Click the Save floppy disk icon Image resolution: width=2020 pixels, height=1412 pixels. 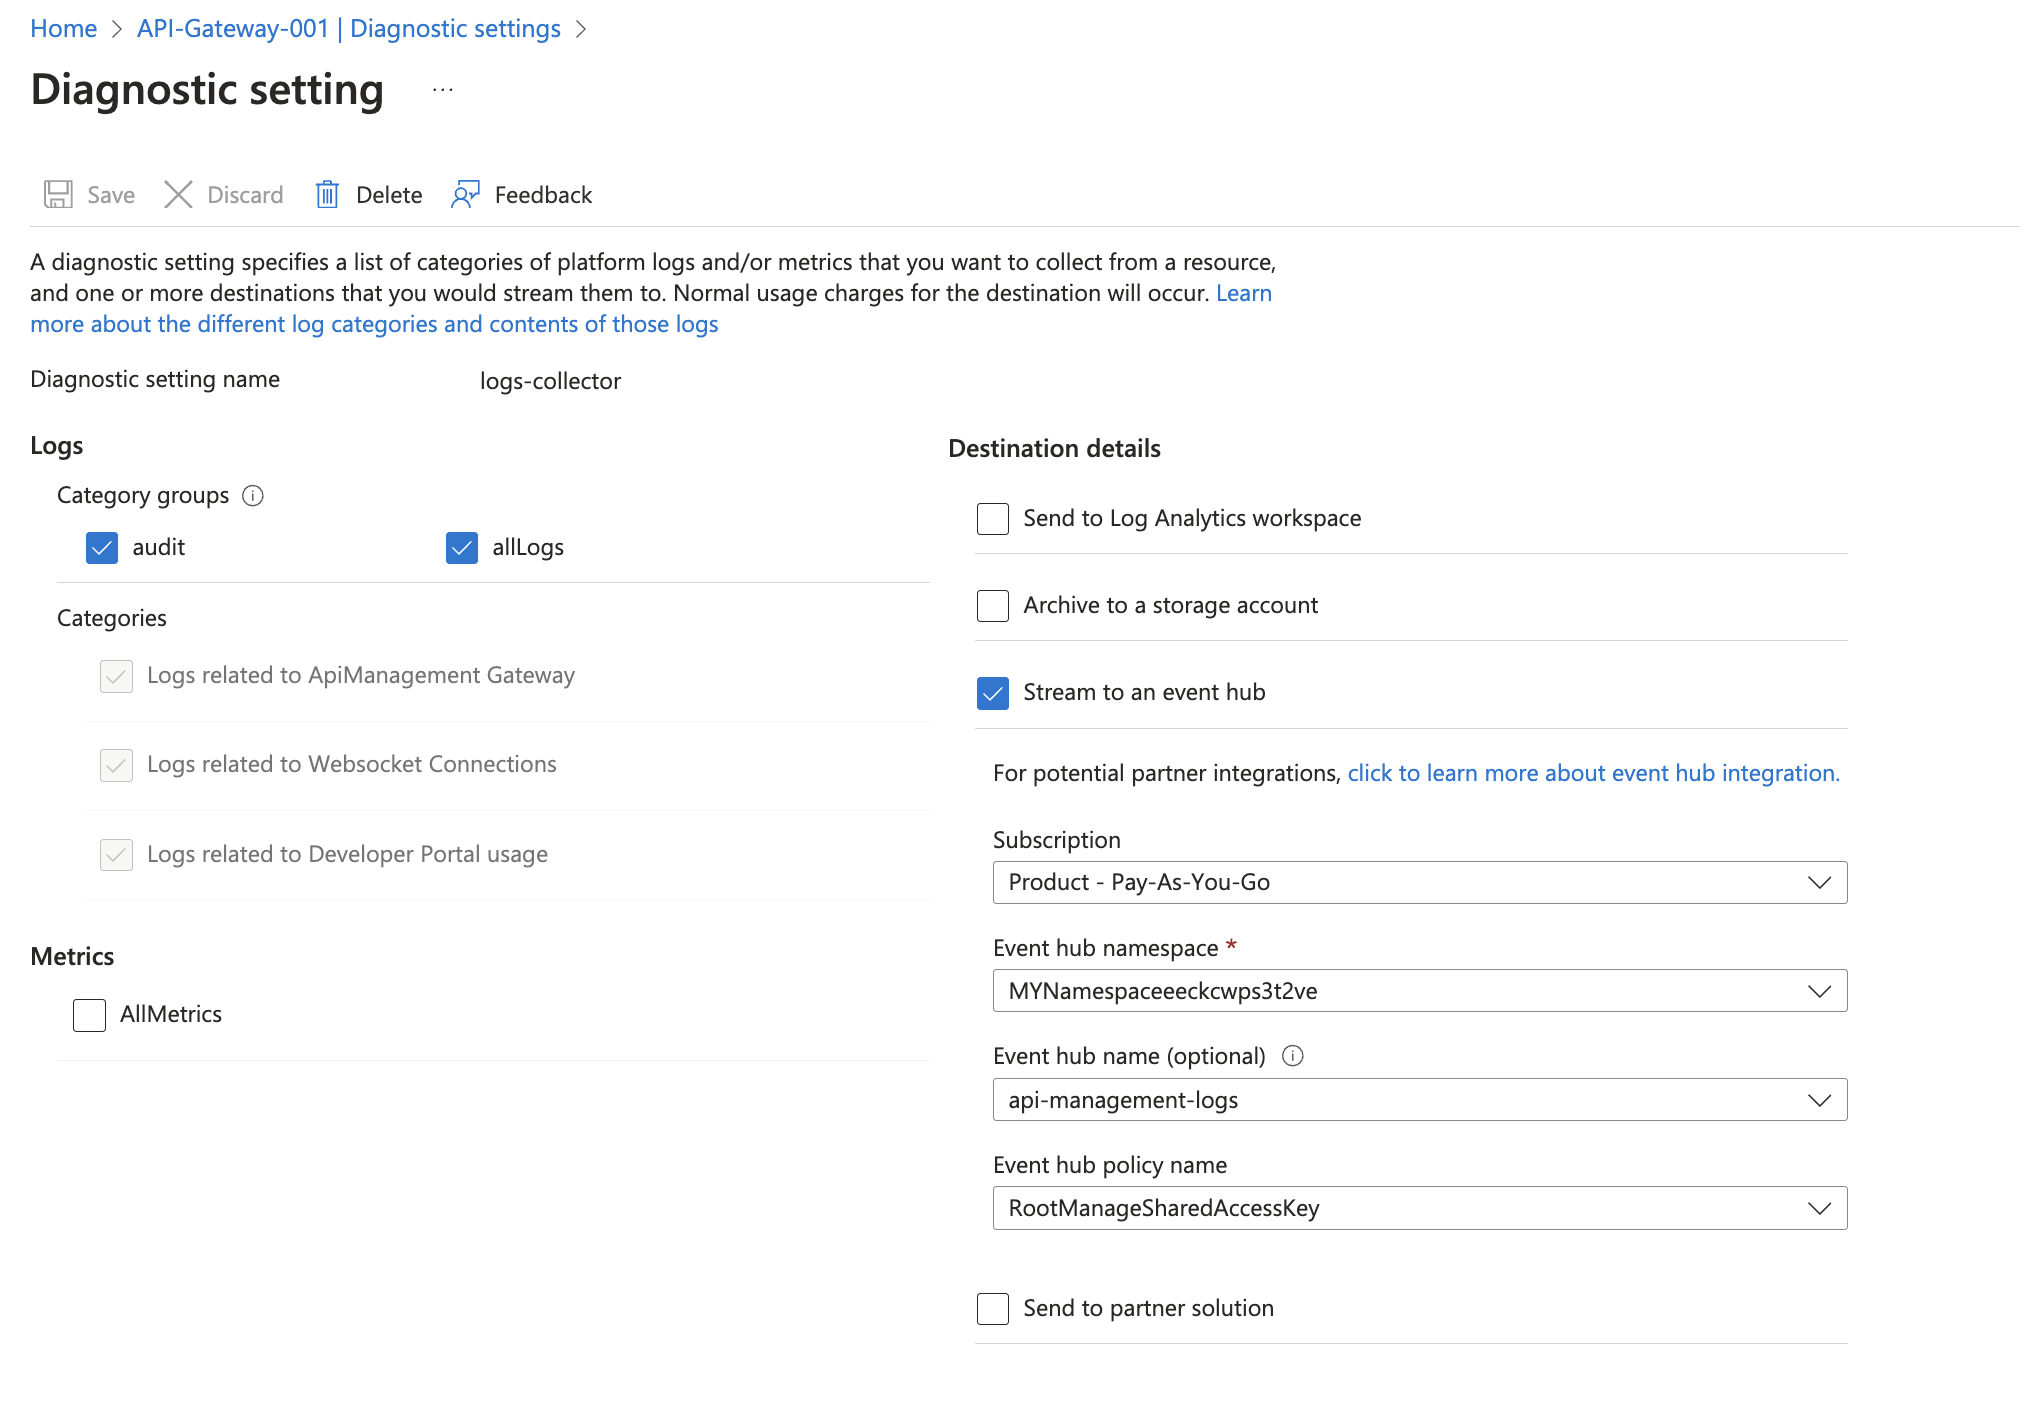coord(58,194)
